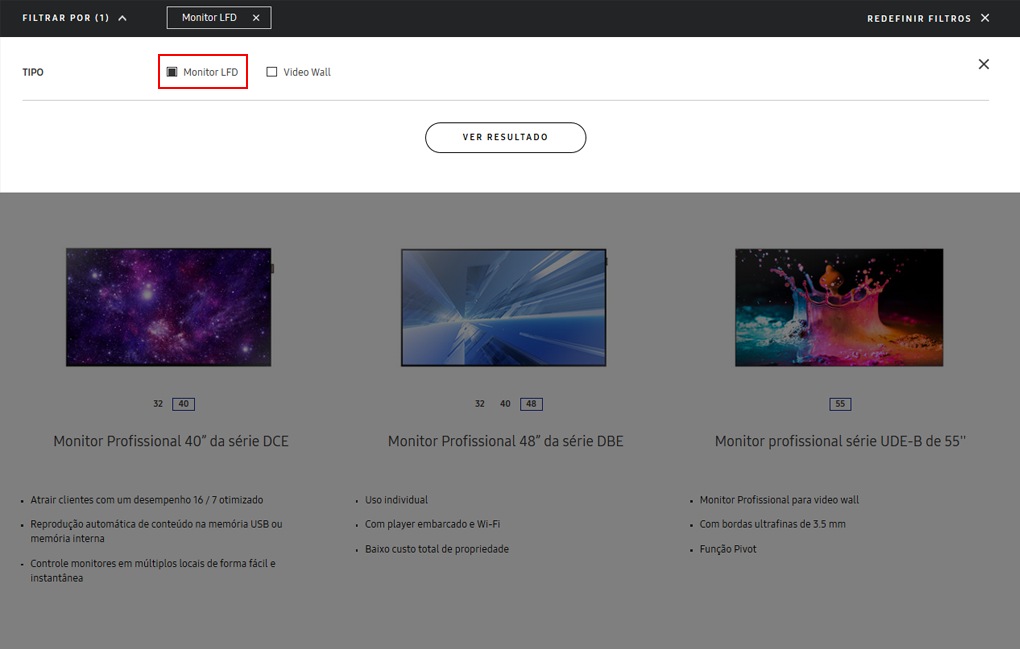Click the Ver Resultado button
This screenshot has width=1020, height=649.
tap(505, 137)
